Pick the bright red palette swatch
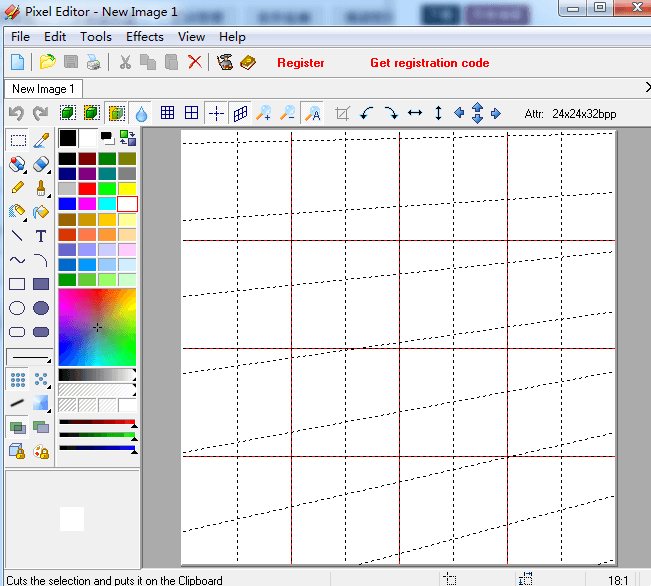651x586 pixels. coord(87,189)
